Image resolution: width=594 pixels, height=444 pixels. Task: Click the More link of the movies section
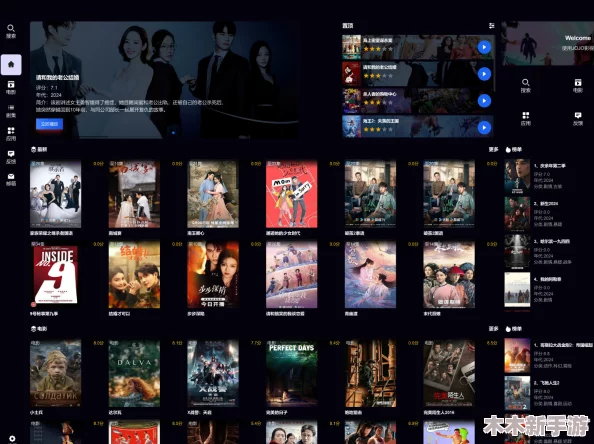[493, 329]
